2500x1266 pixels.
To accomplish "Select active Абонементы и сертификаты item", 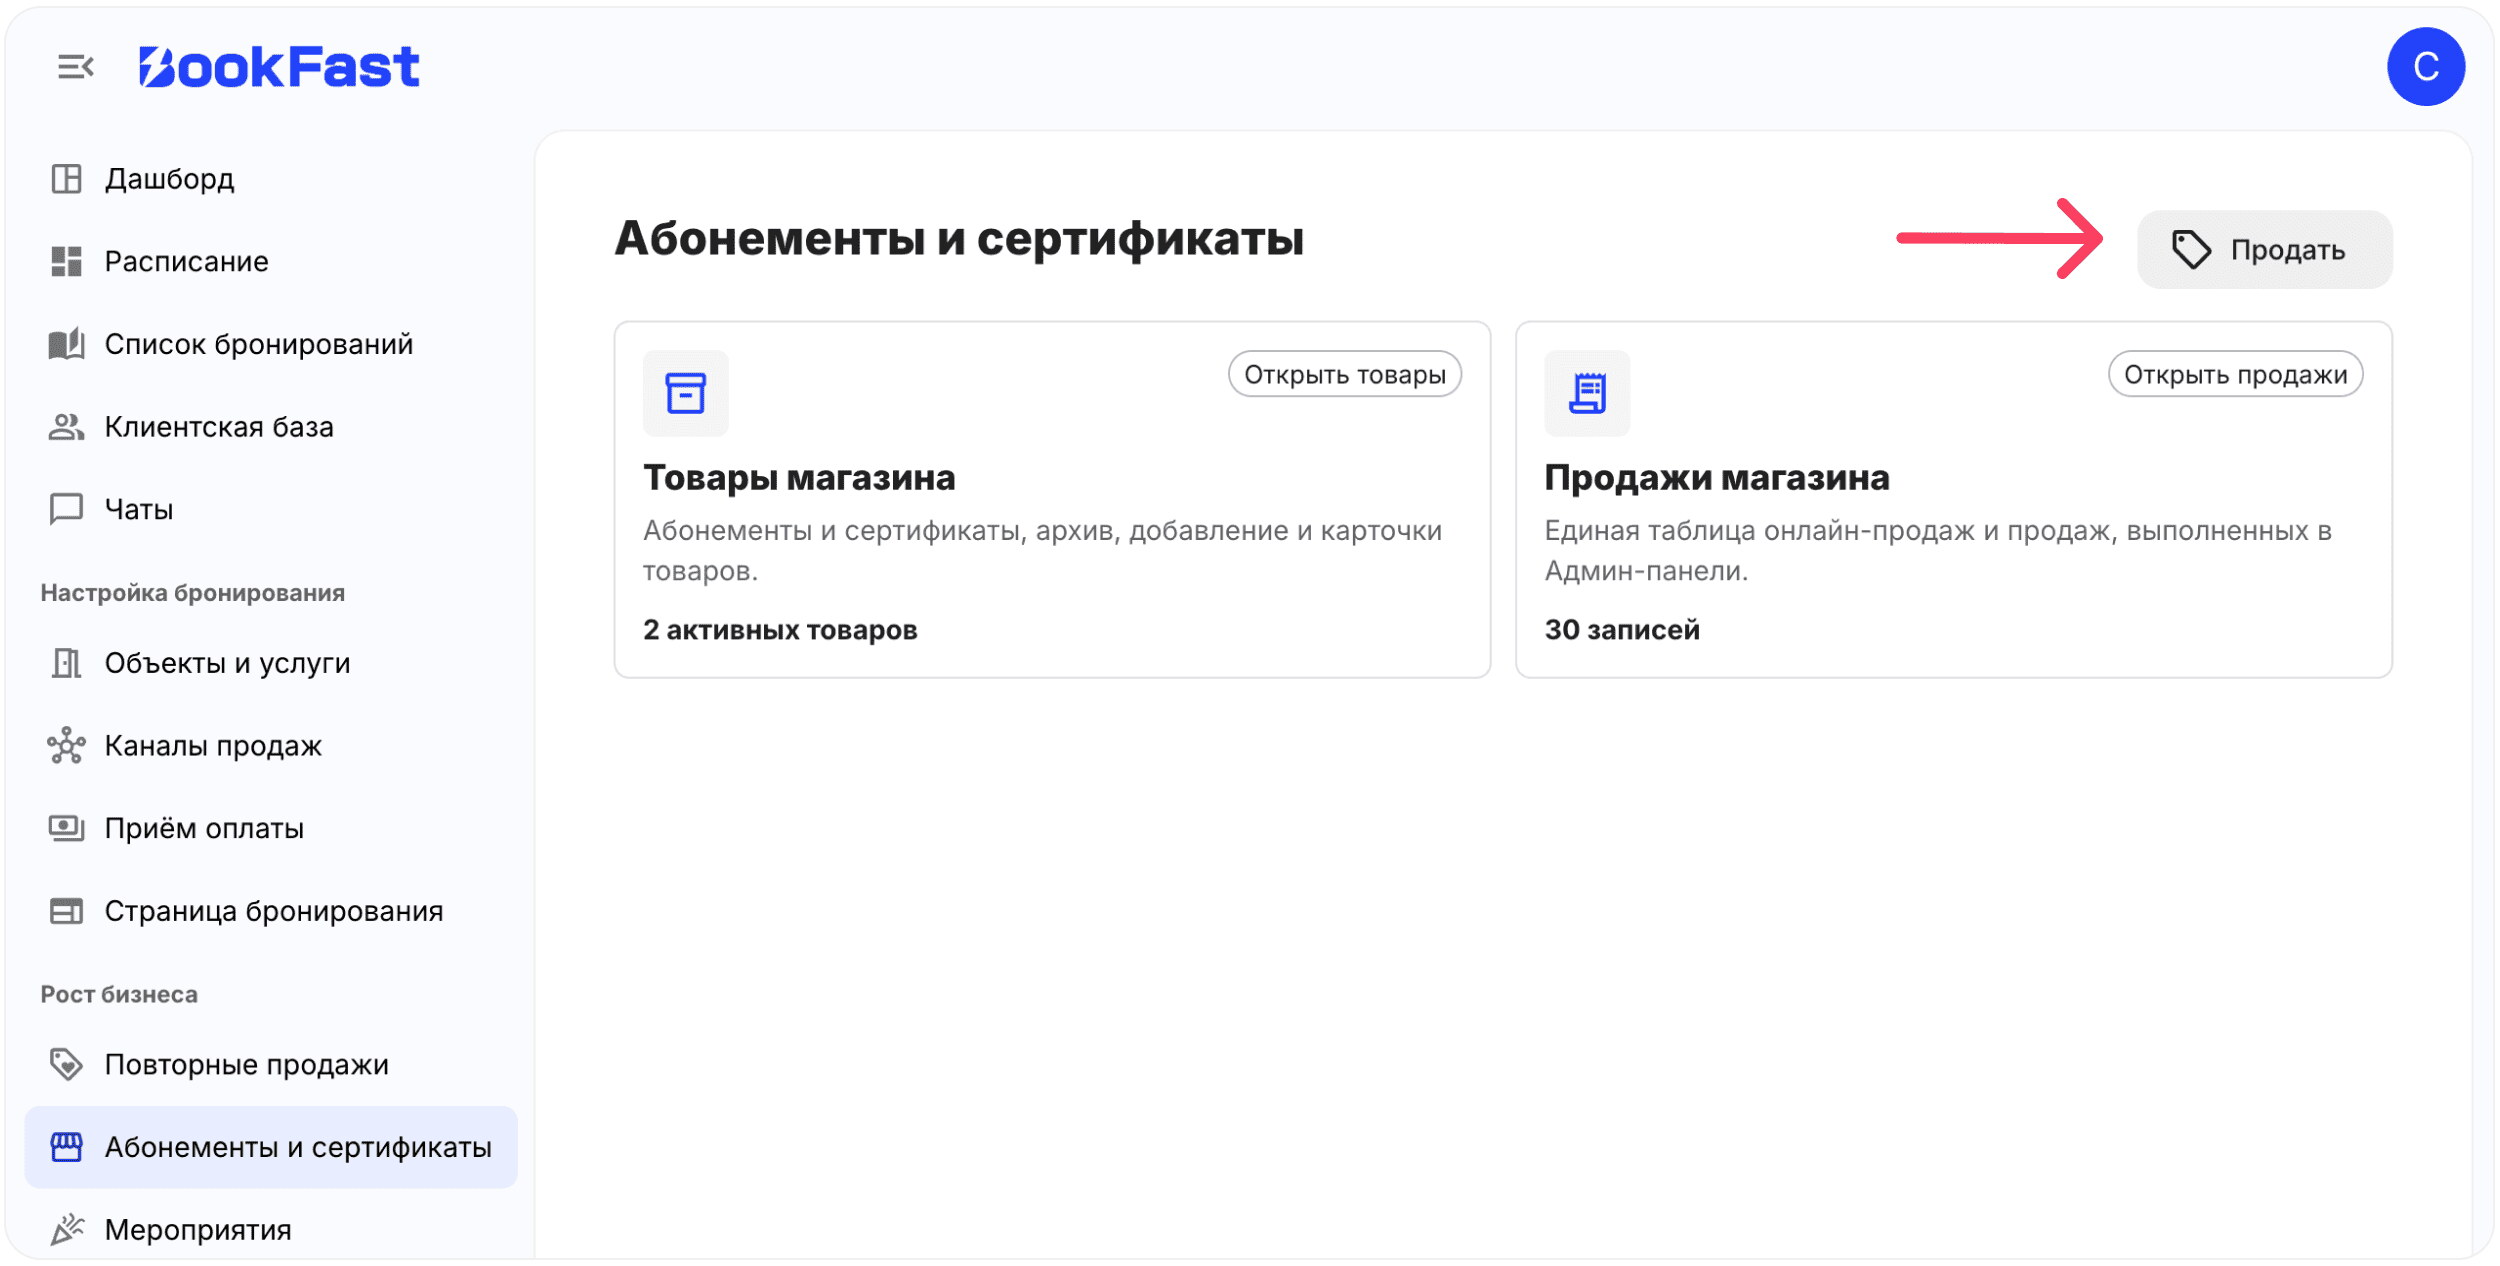I will click(x=271, y=1147).
